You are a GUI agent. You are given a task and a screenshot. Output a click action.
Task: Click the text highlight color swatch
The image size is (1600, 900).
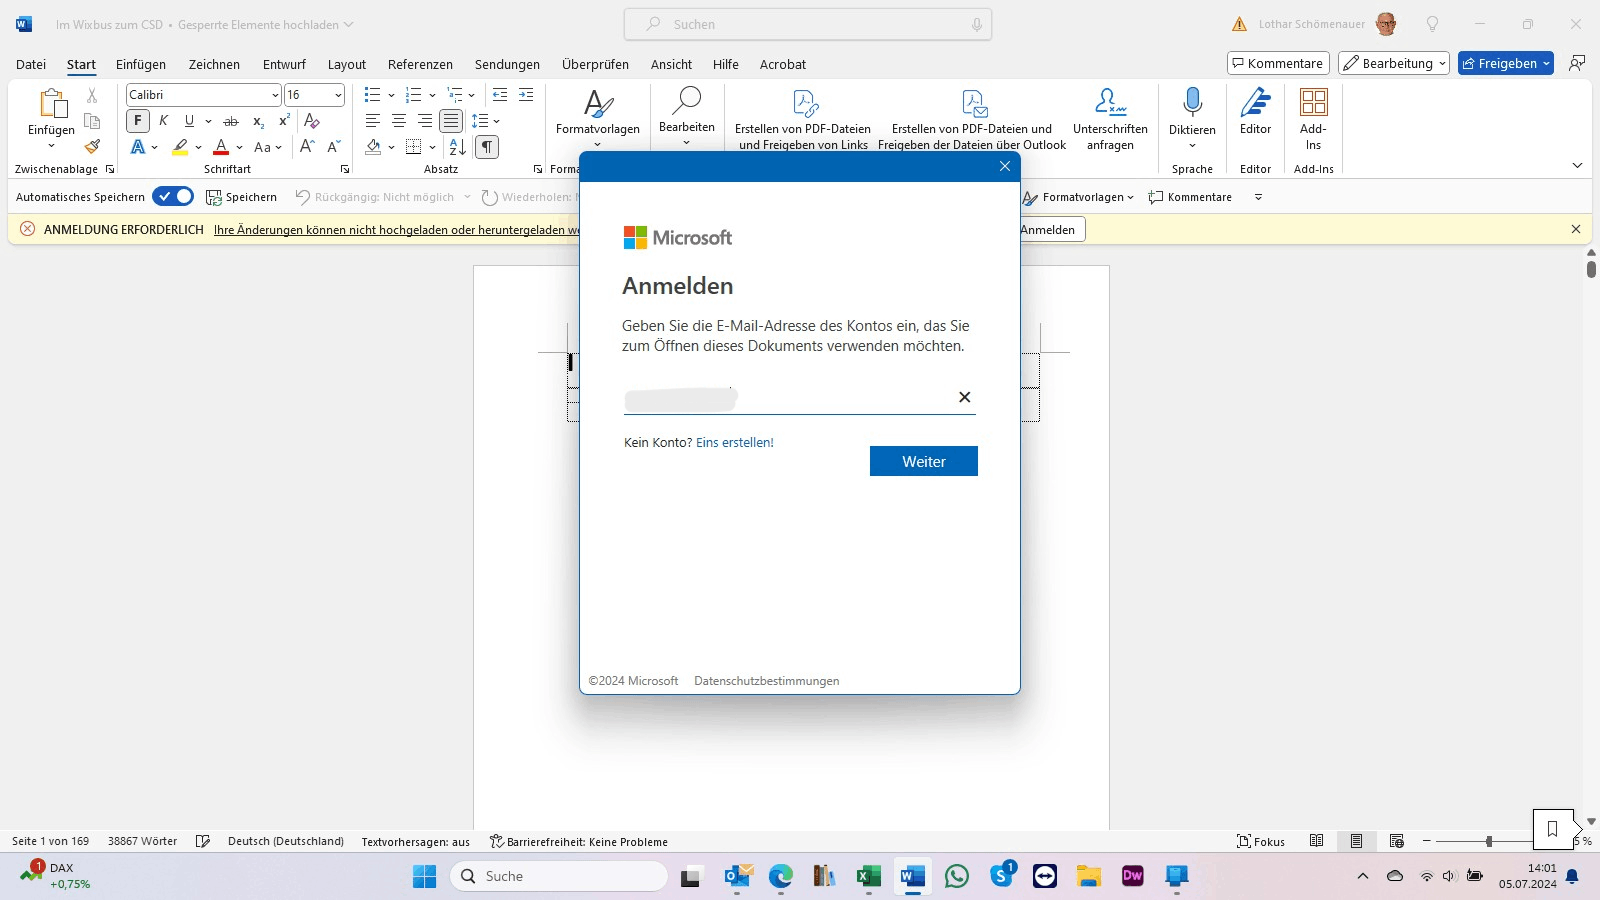pyautogui.click(x=180, y=147)
